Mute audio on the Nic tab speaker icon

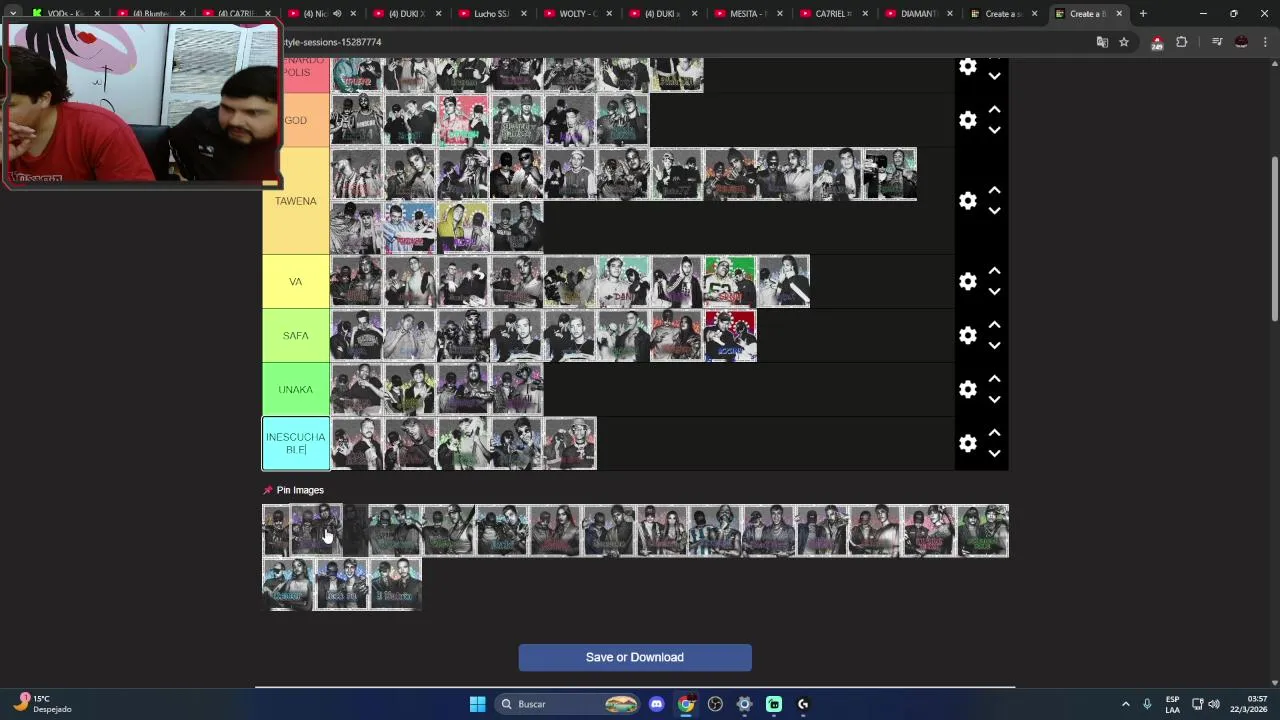336,14
